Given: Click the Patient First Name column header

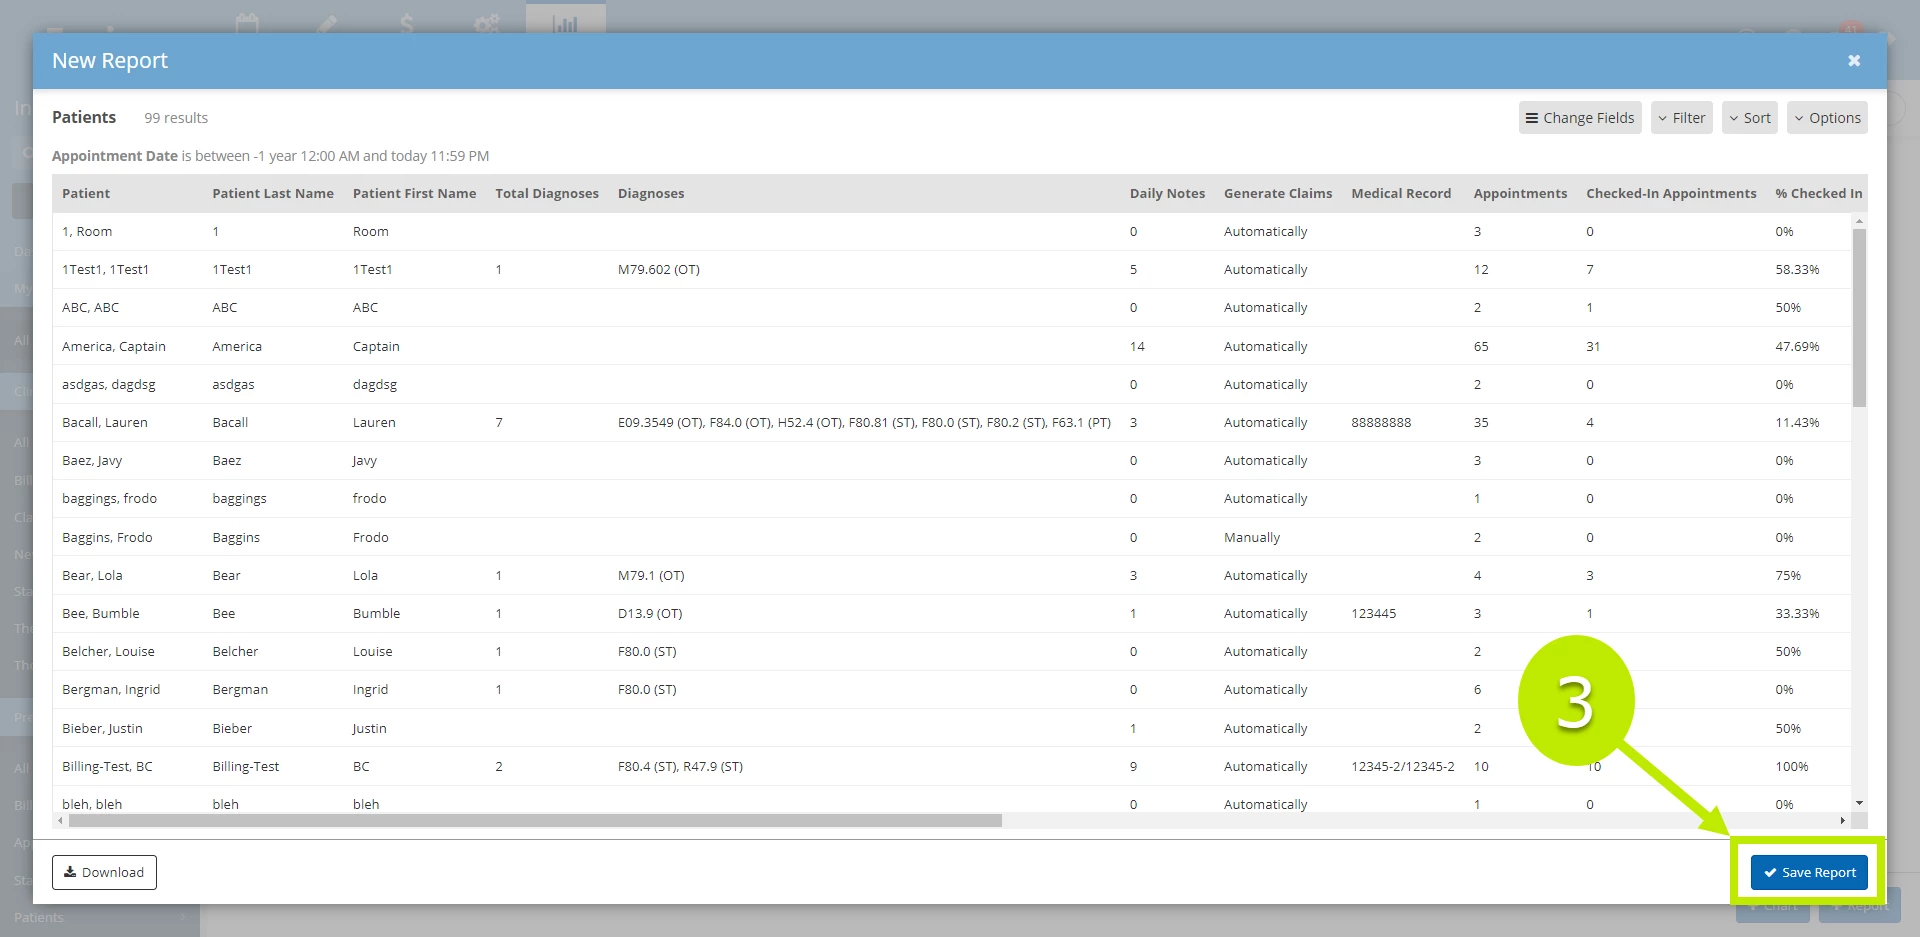Looking at the screenshot, I should [x=414, y=194].
